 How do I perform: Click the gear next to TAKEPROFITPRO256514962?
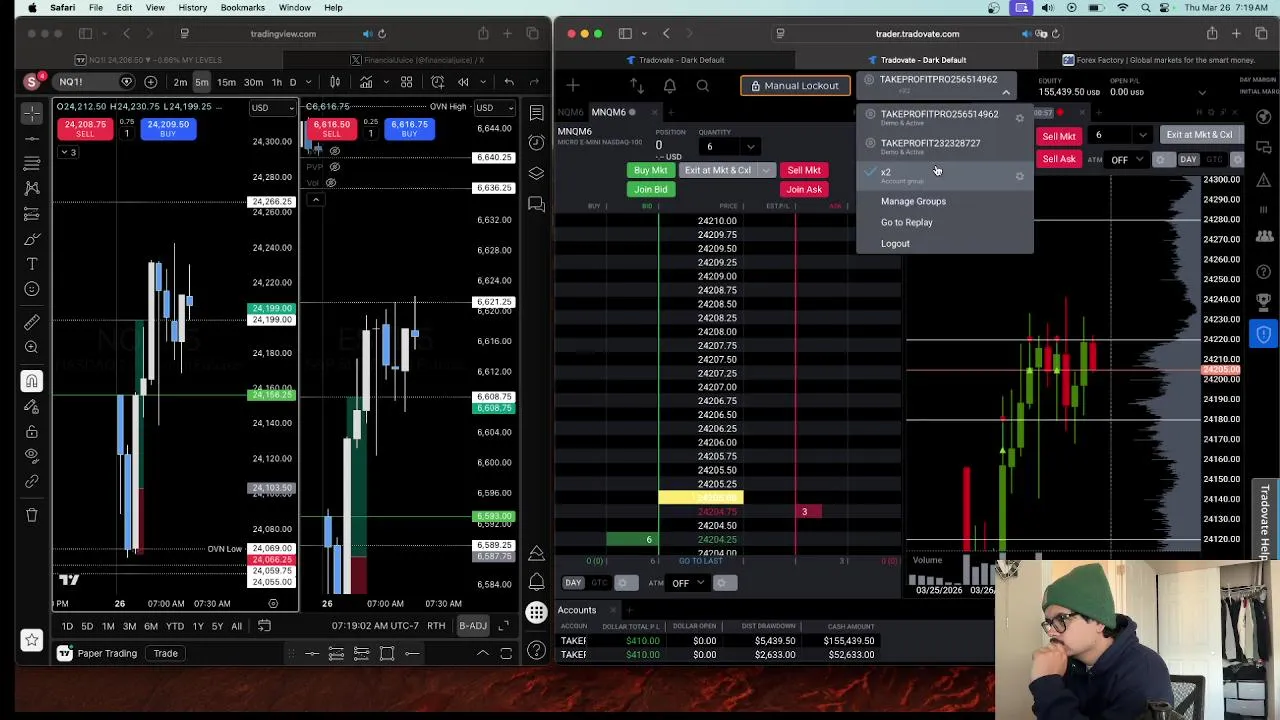[x=1020, y=118]
